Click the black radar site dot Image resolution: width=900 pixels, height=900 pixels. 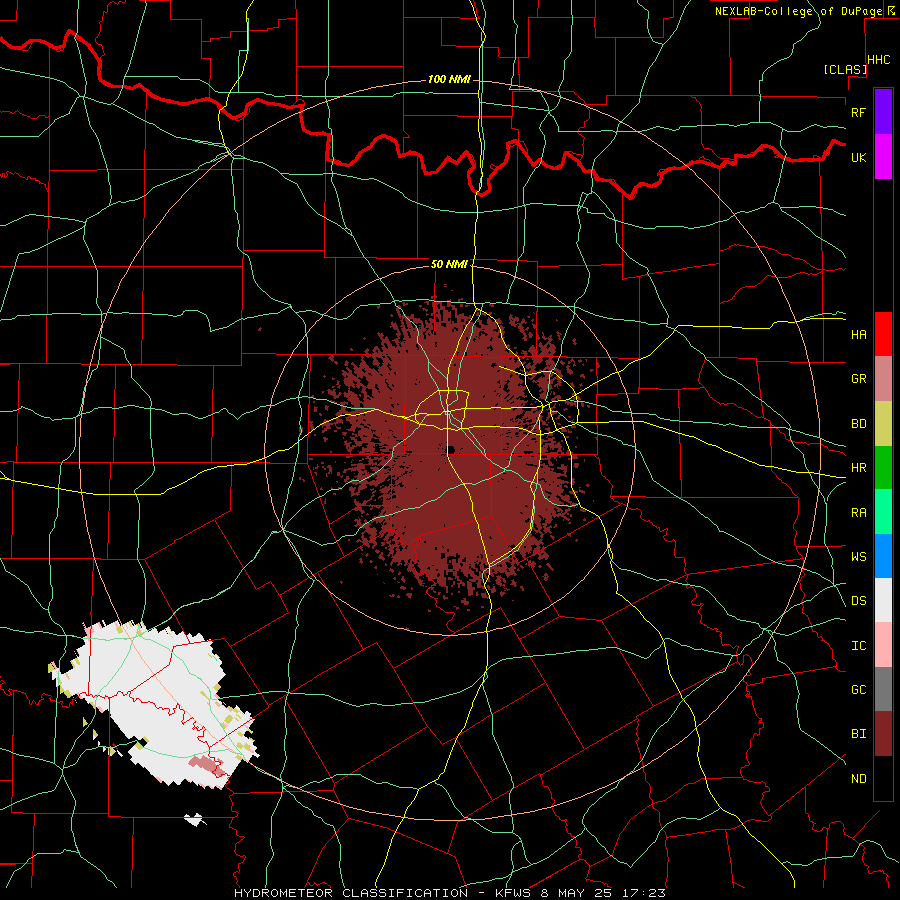click(x=451, y=449)
